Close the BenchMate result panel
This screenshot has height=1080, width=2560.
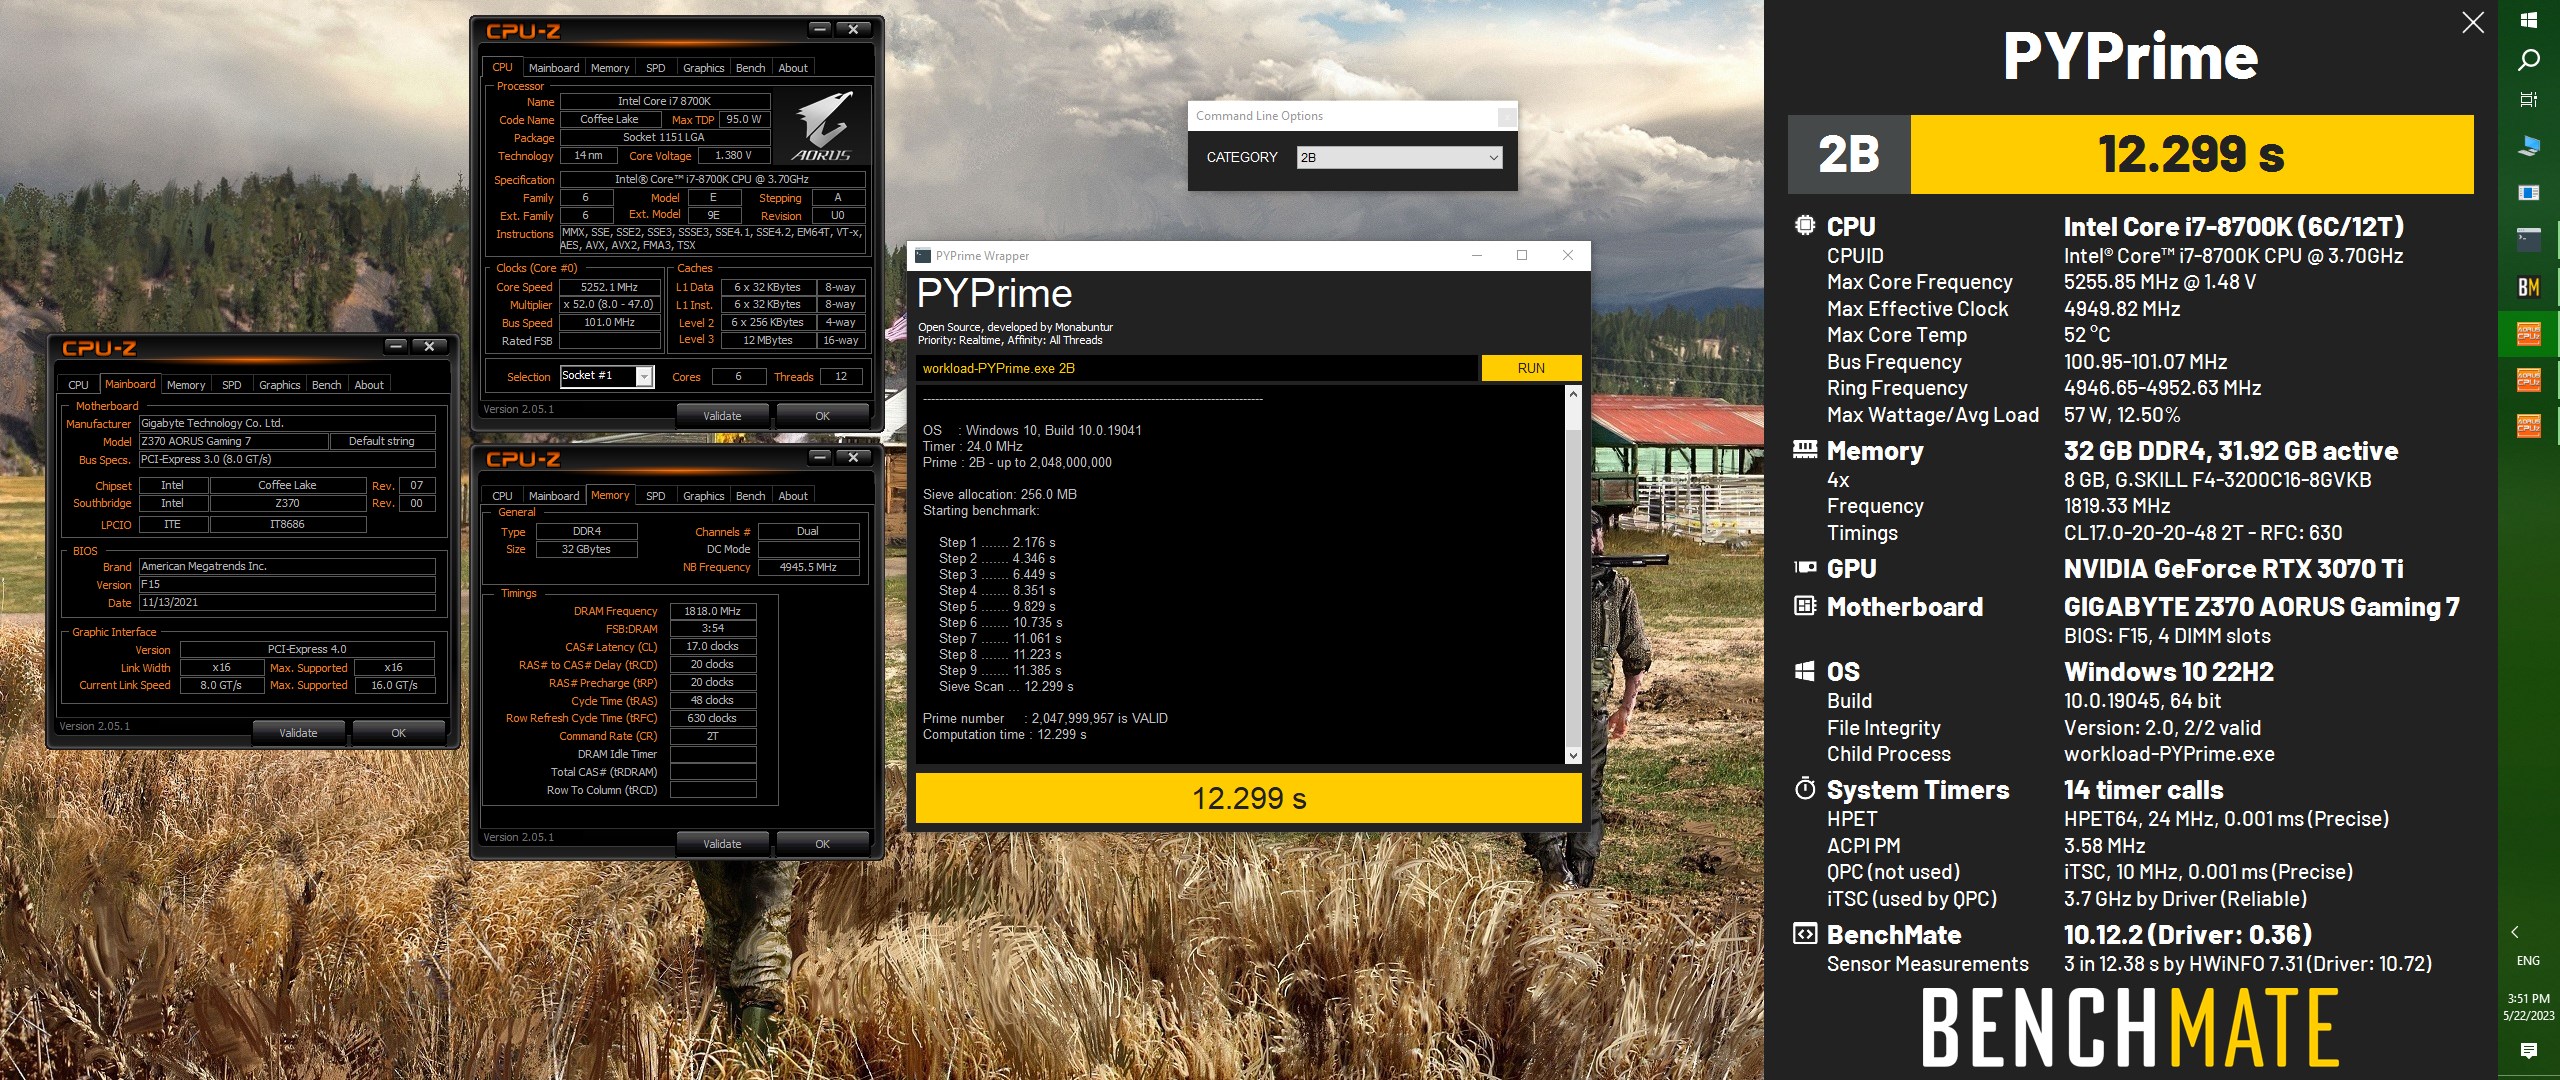2472,22
